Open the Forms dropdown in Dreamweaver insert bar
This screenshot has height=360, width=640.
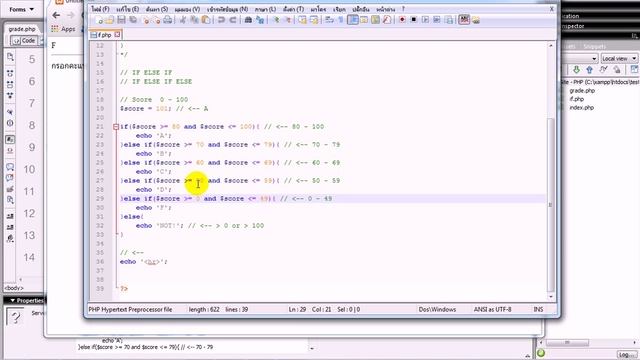pyautogui.click(x=21, y=9)
